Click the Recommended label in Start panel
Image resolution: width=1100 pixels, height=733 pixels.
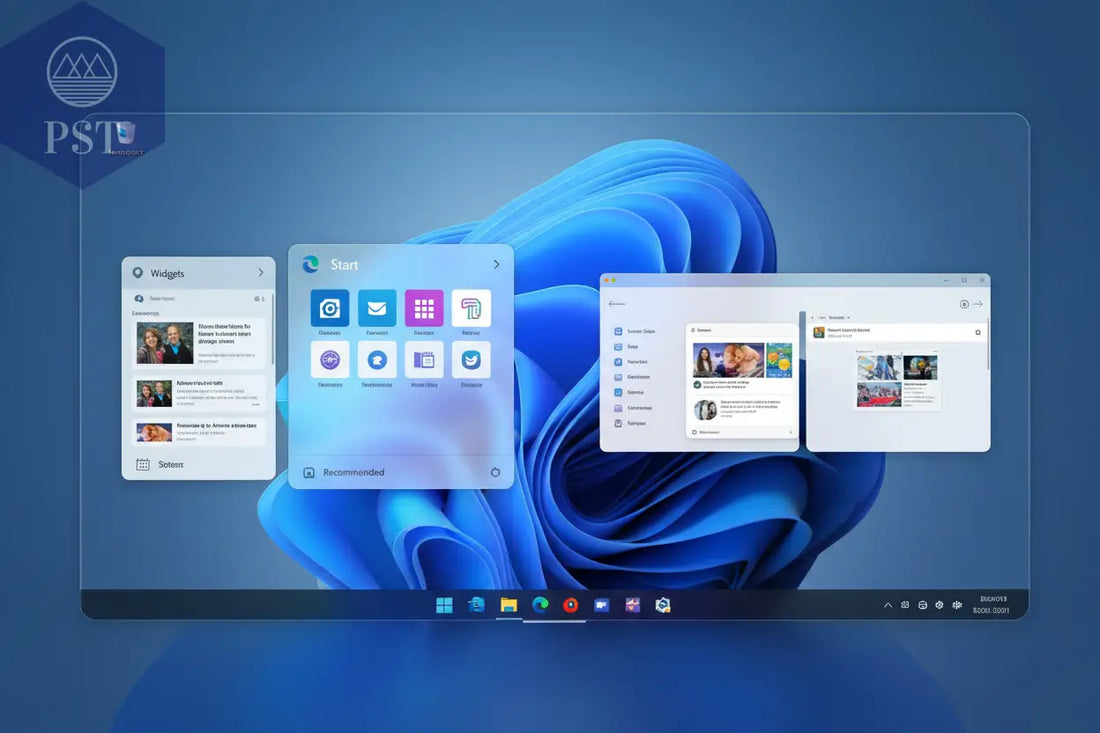(354, 472)
